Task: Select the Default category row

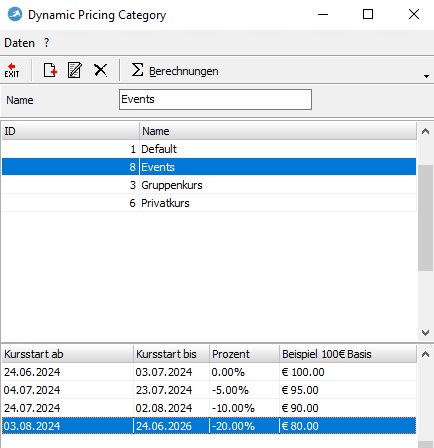Action: 209,149
